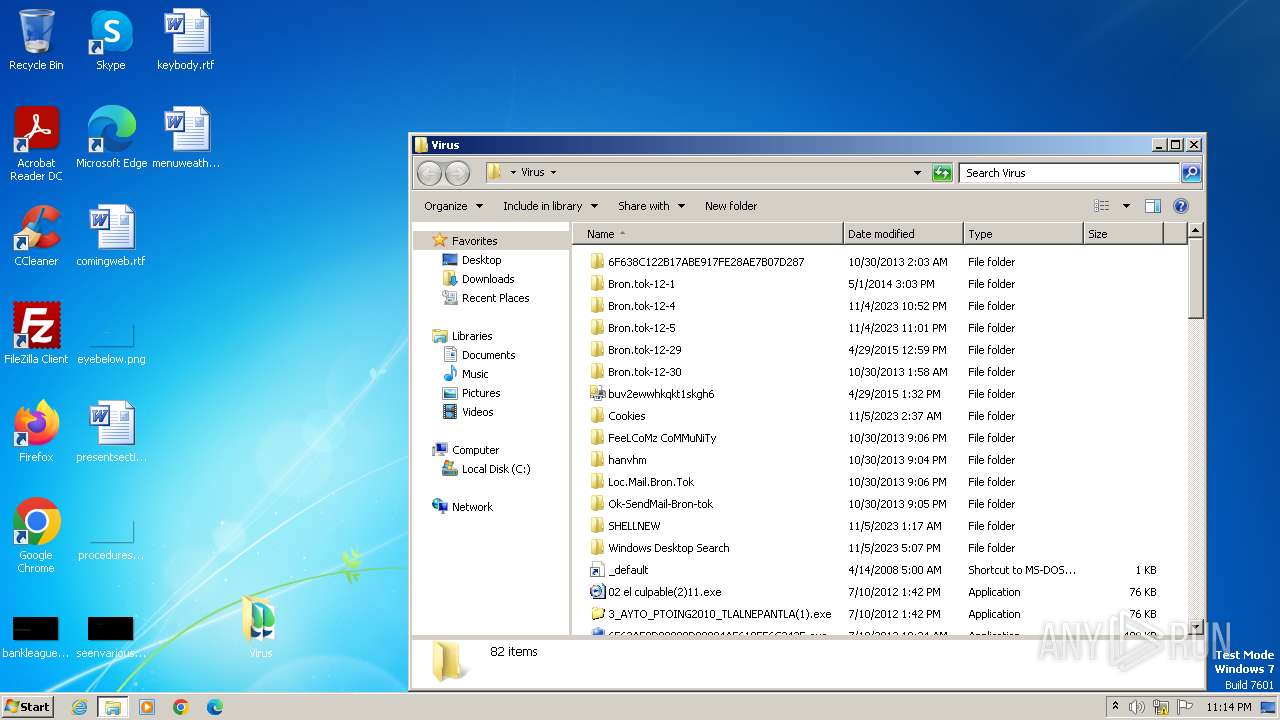The width and height of the screenshot is (1280, 720).
Task: Sort by Date modified column
Action: pos(903,234)
